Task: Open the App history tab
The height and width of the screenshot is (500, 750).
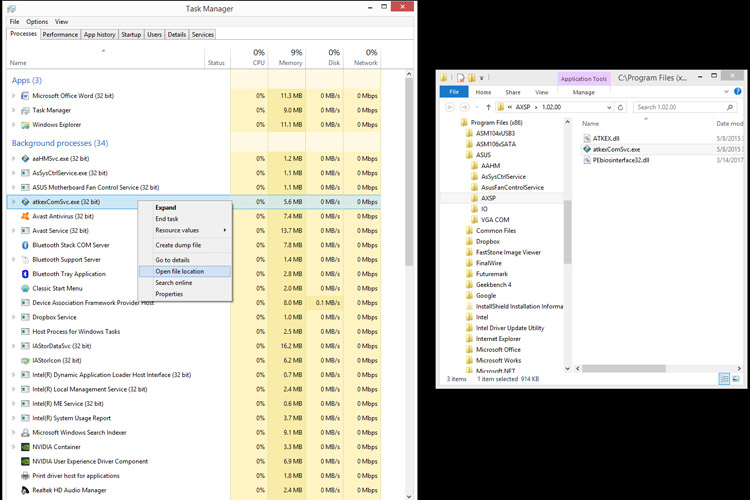Action: point(99,34)
